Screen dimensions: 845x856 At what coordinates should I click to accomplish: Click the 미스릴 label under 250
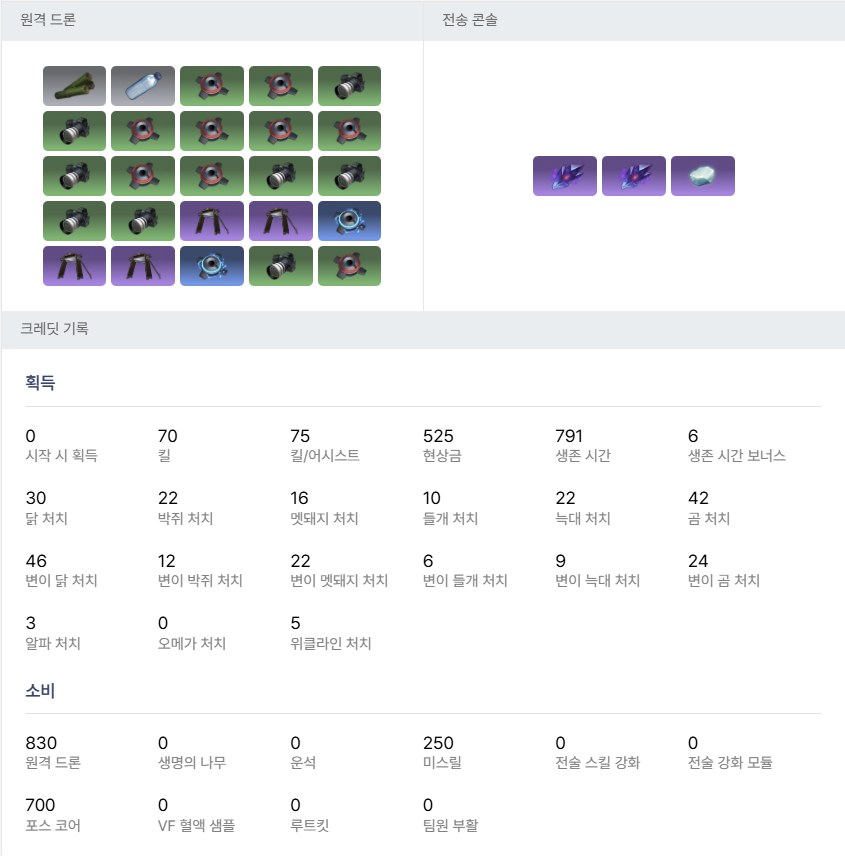(442, 763)
